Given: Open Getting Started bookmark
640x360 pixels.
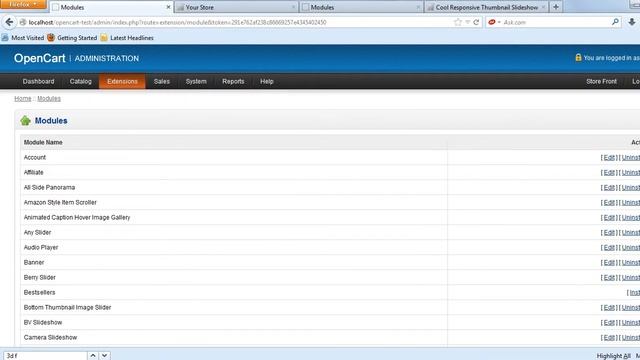Looking at the screenshot, I should click(72, 38).
